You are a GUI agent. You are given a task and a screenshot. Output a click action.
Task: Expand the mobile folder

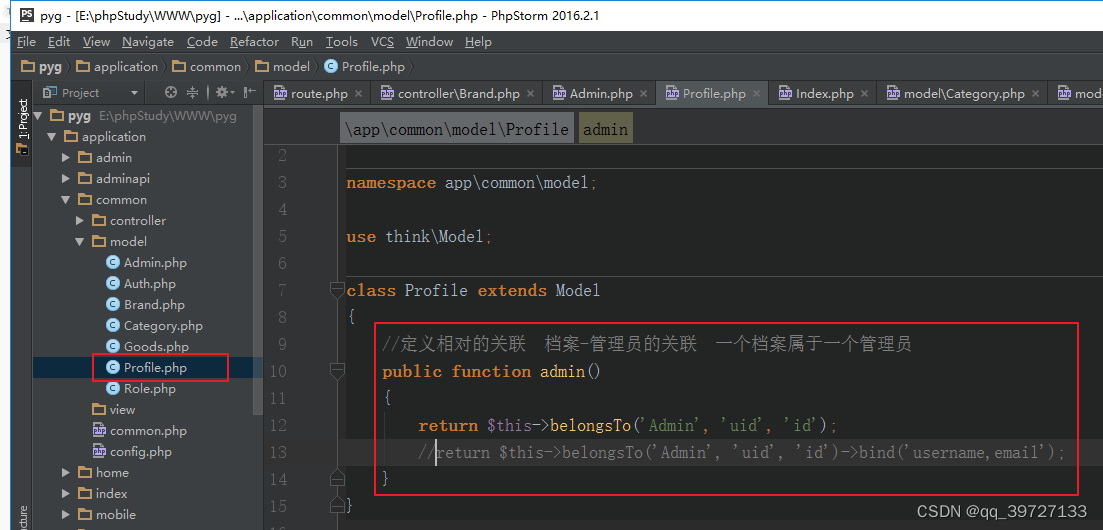pyautogui.click(x=66, y=515)
